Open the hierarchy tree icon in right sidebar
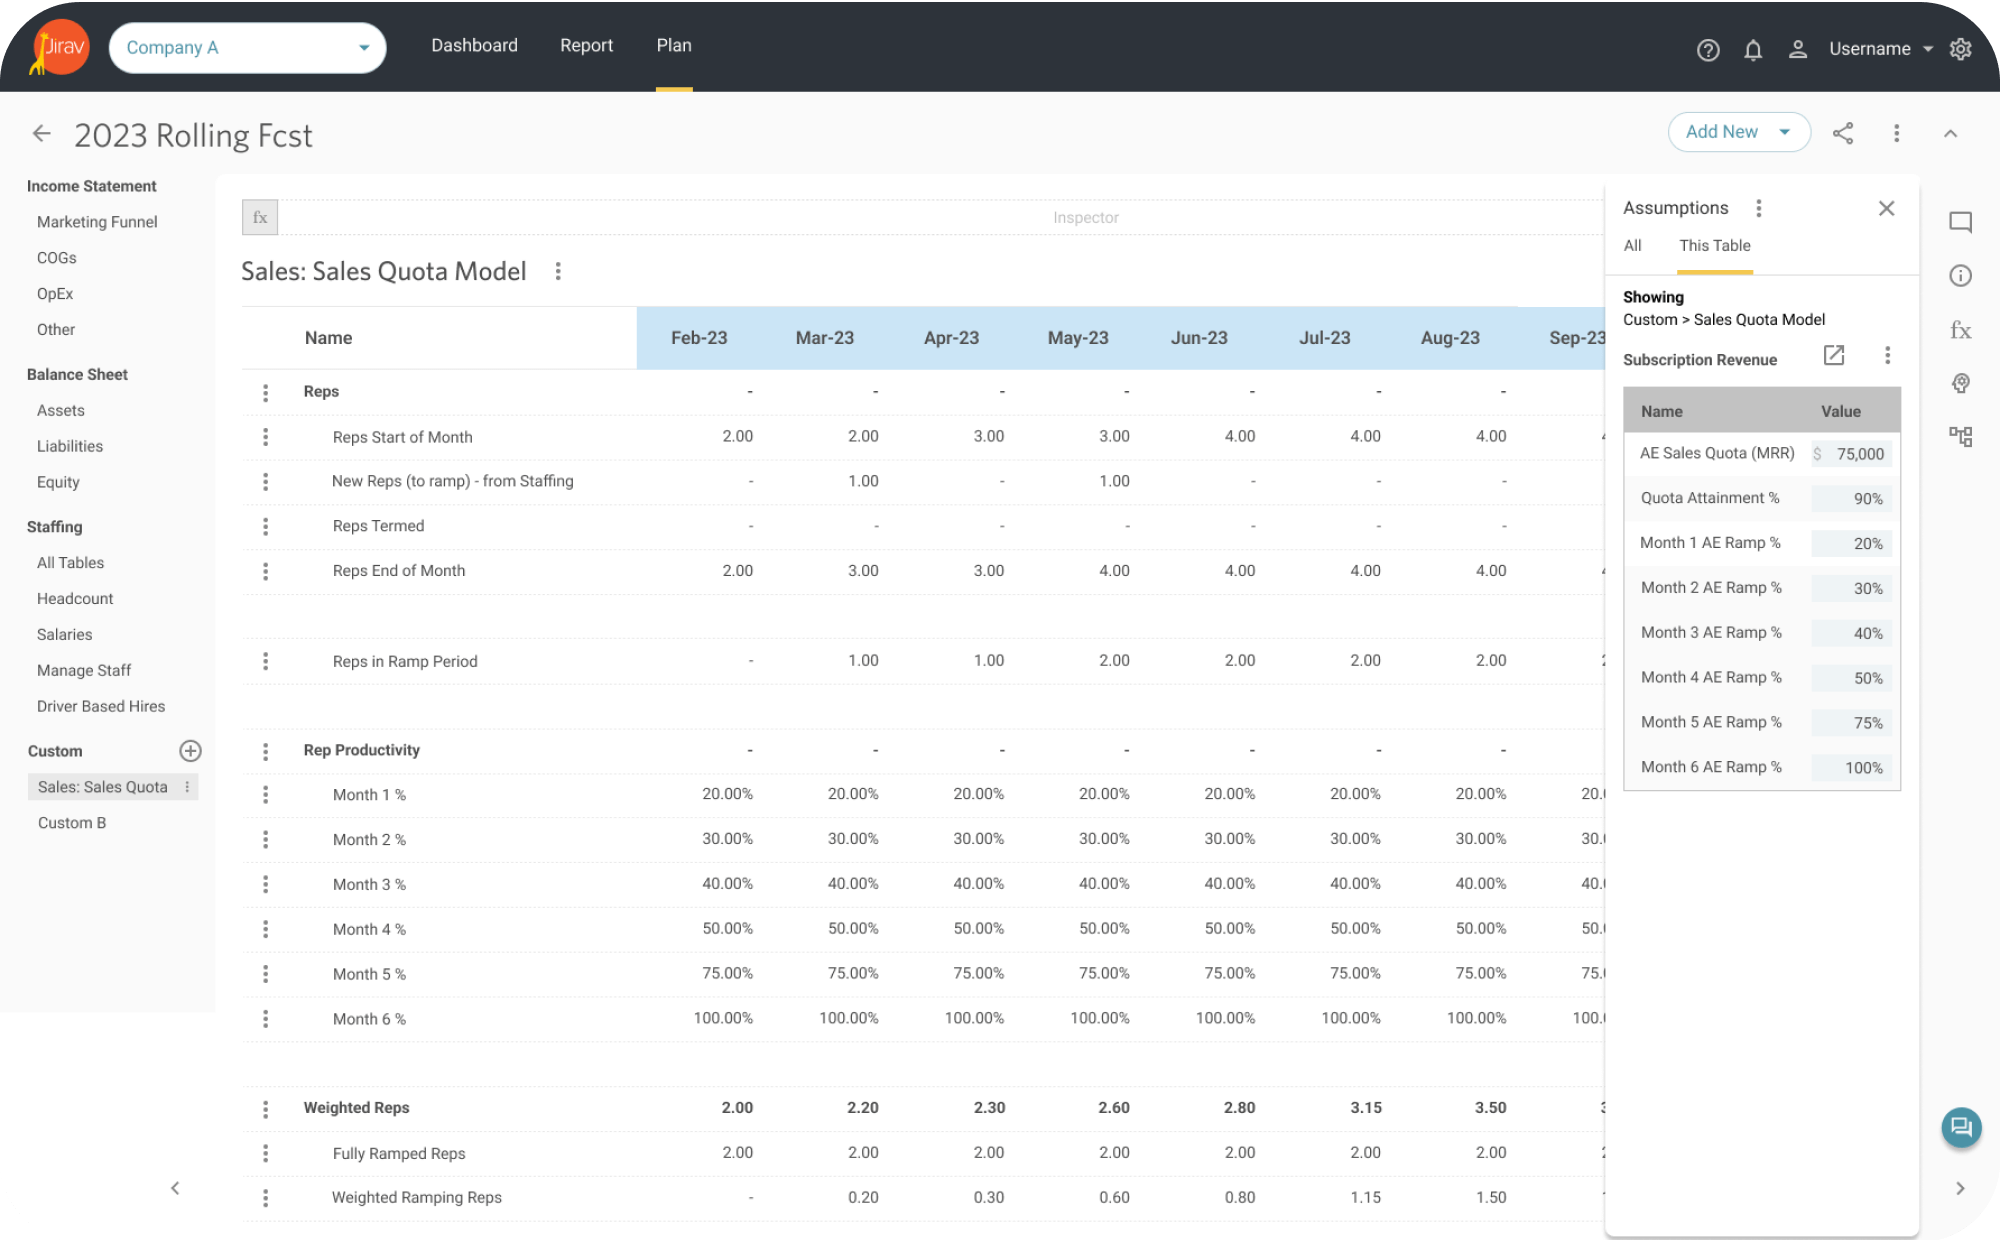 coord(1960,436)
